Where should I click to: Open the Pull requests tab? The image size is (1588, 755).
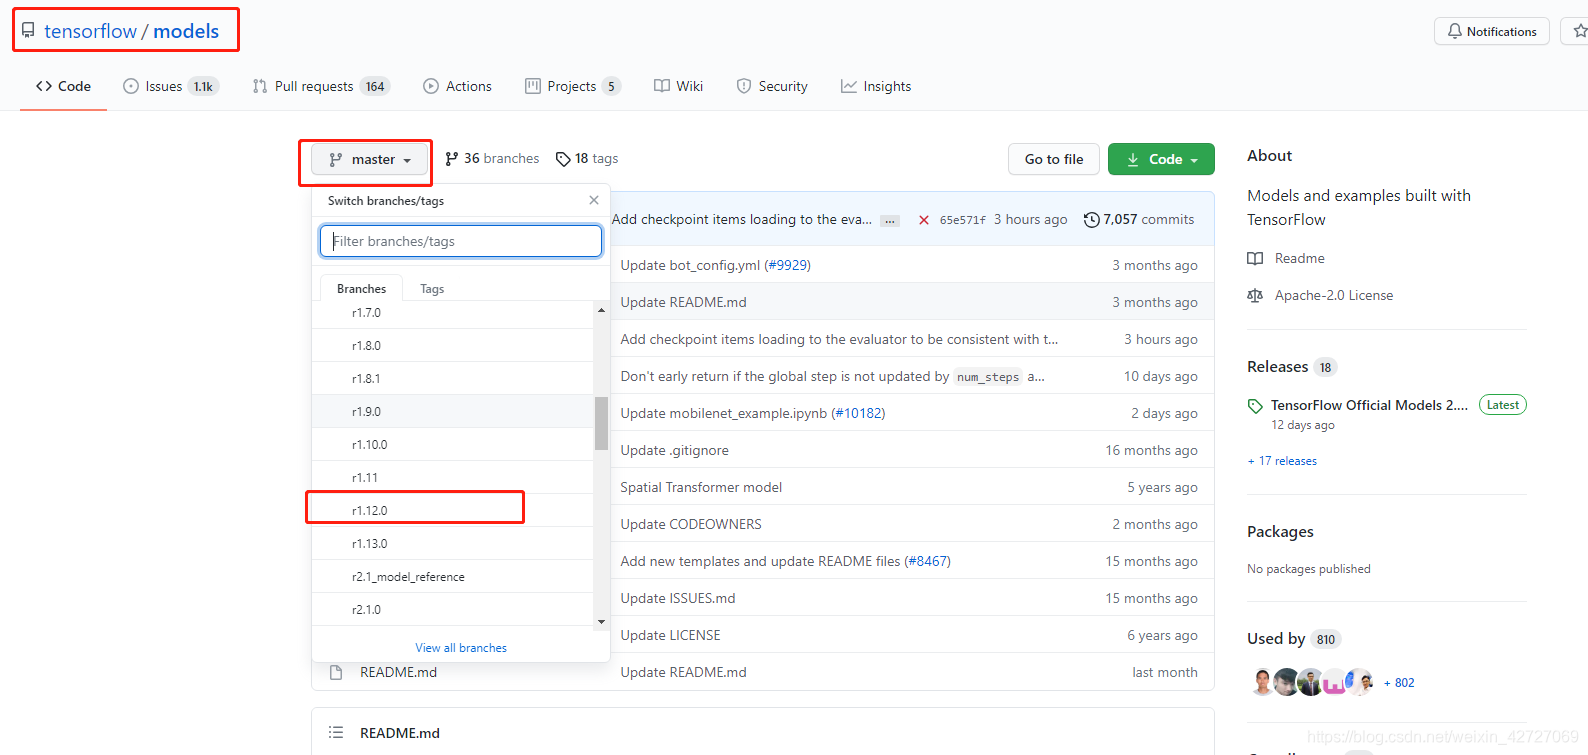coord(320,86)
